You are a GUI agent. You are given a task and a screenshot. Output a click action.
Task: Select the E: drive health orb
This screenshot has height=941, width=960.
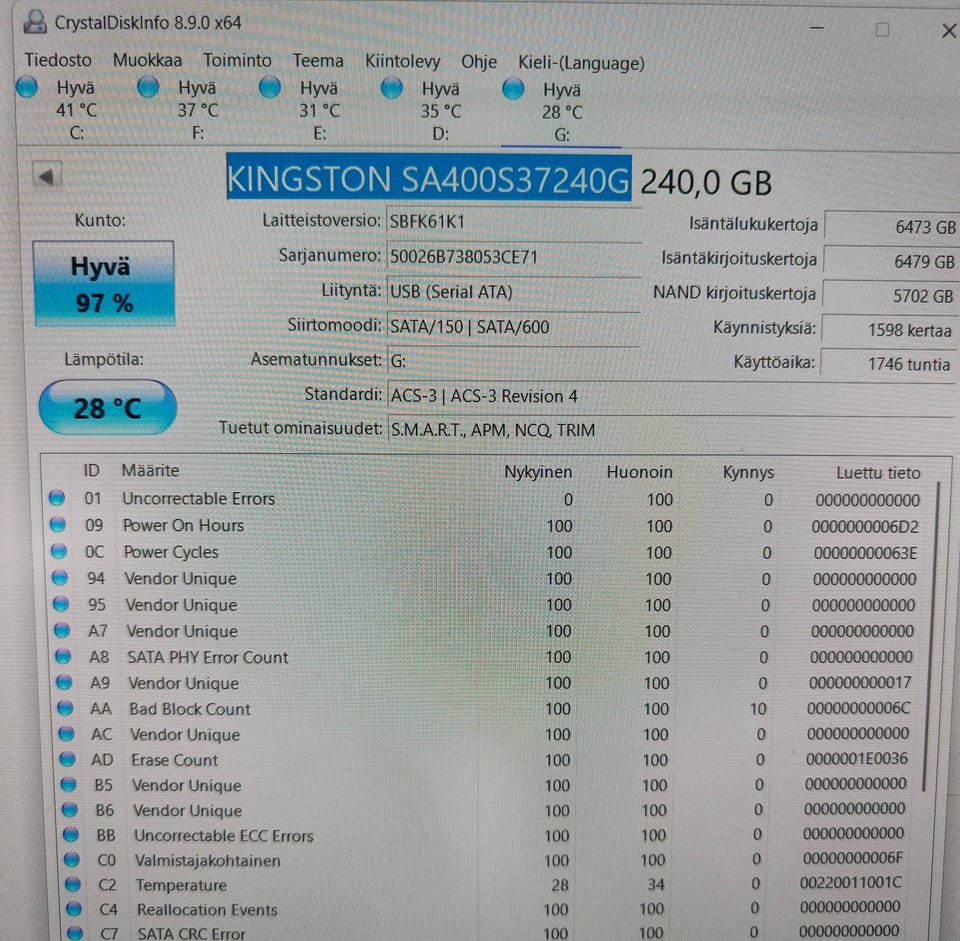[270, 88]
